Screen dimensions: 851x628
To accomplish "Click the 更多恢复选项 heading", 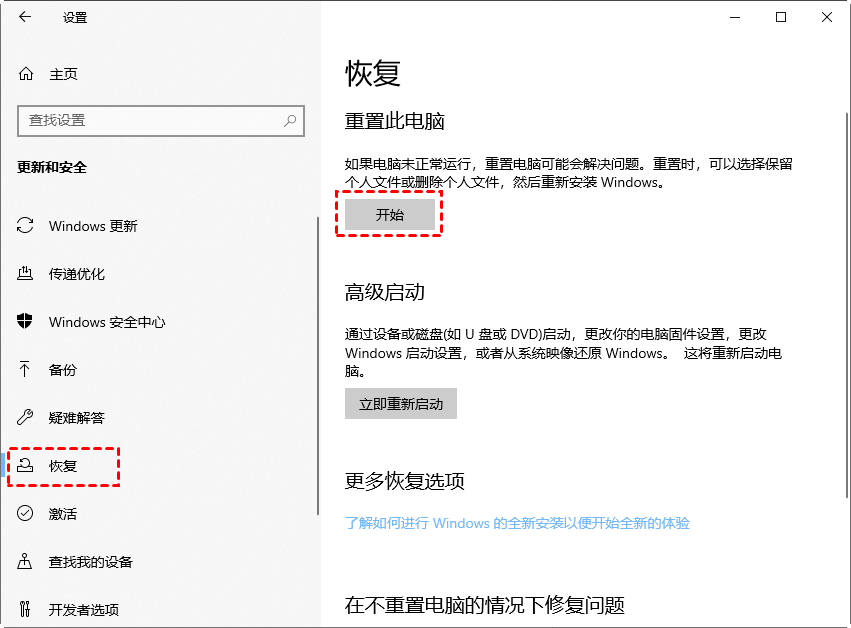I will pos(404,481).
